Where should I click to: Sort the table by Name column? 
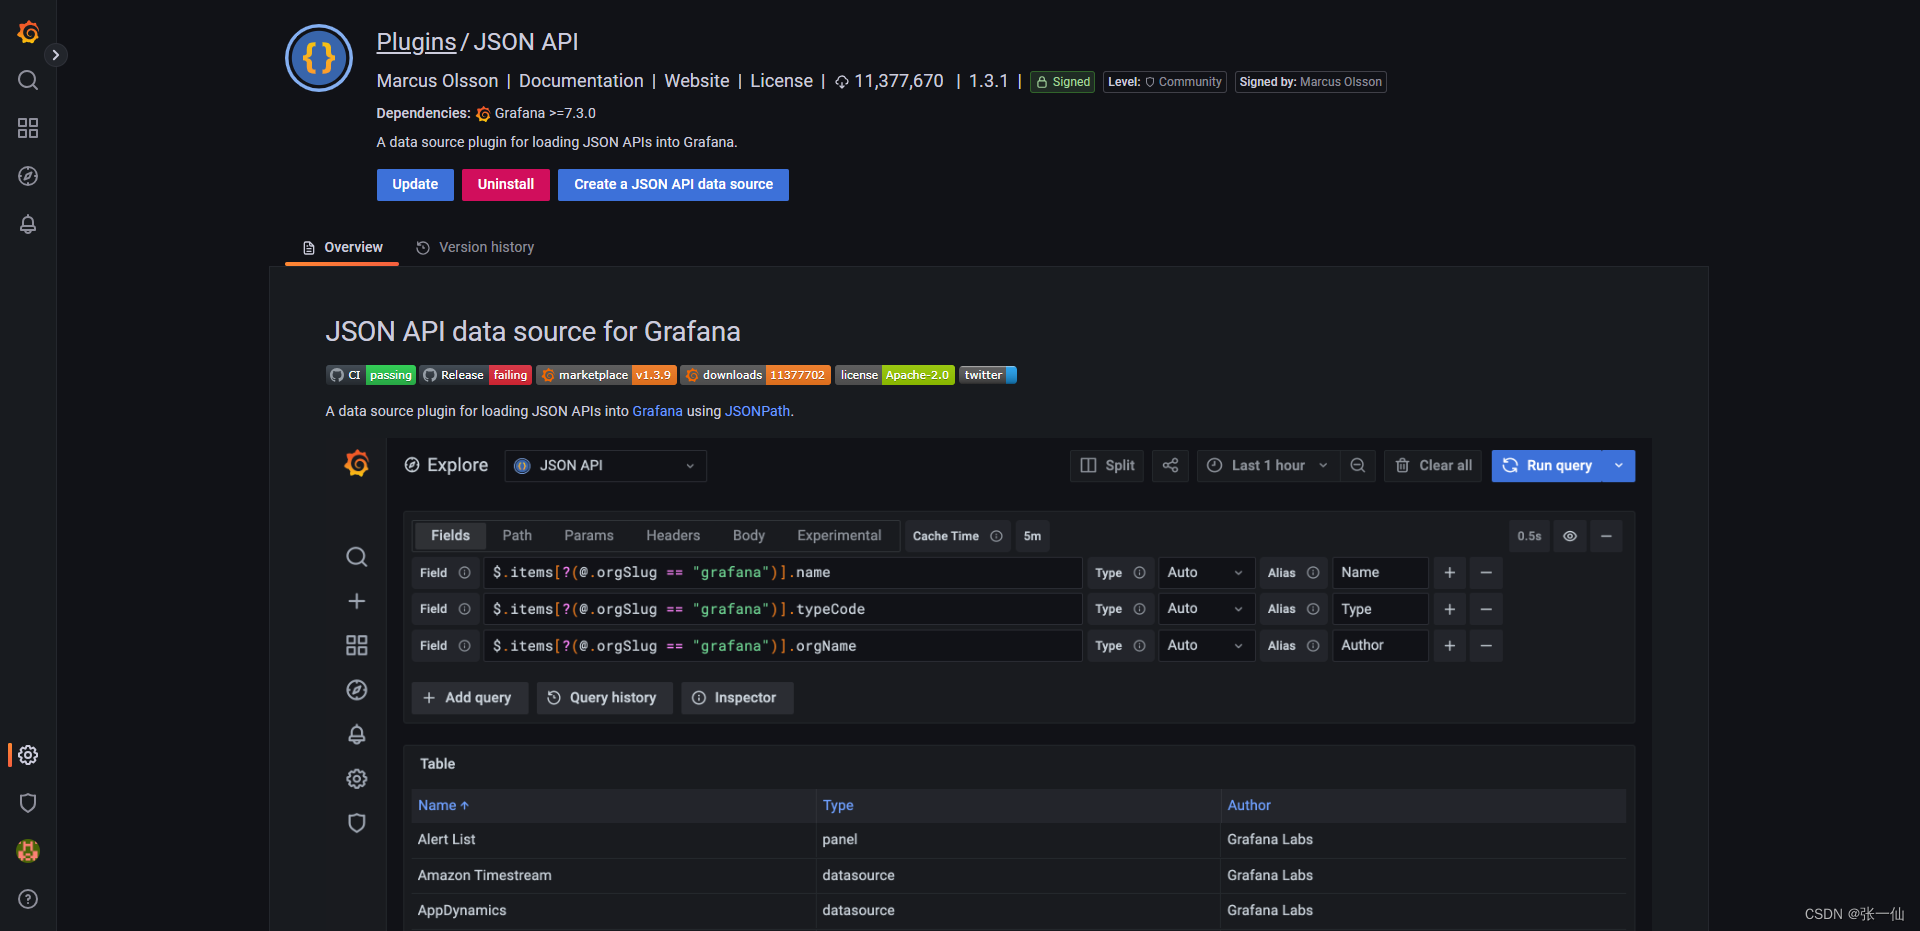pyautogui.click(x=442, y=805)
